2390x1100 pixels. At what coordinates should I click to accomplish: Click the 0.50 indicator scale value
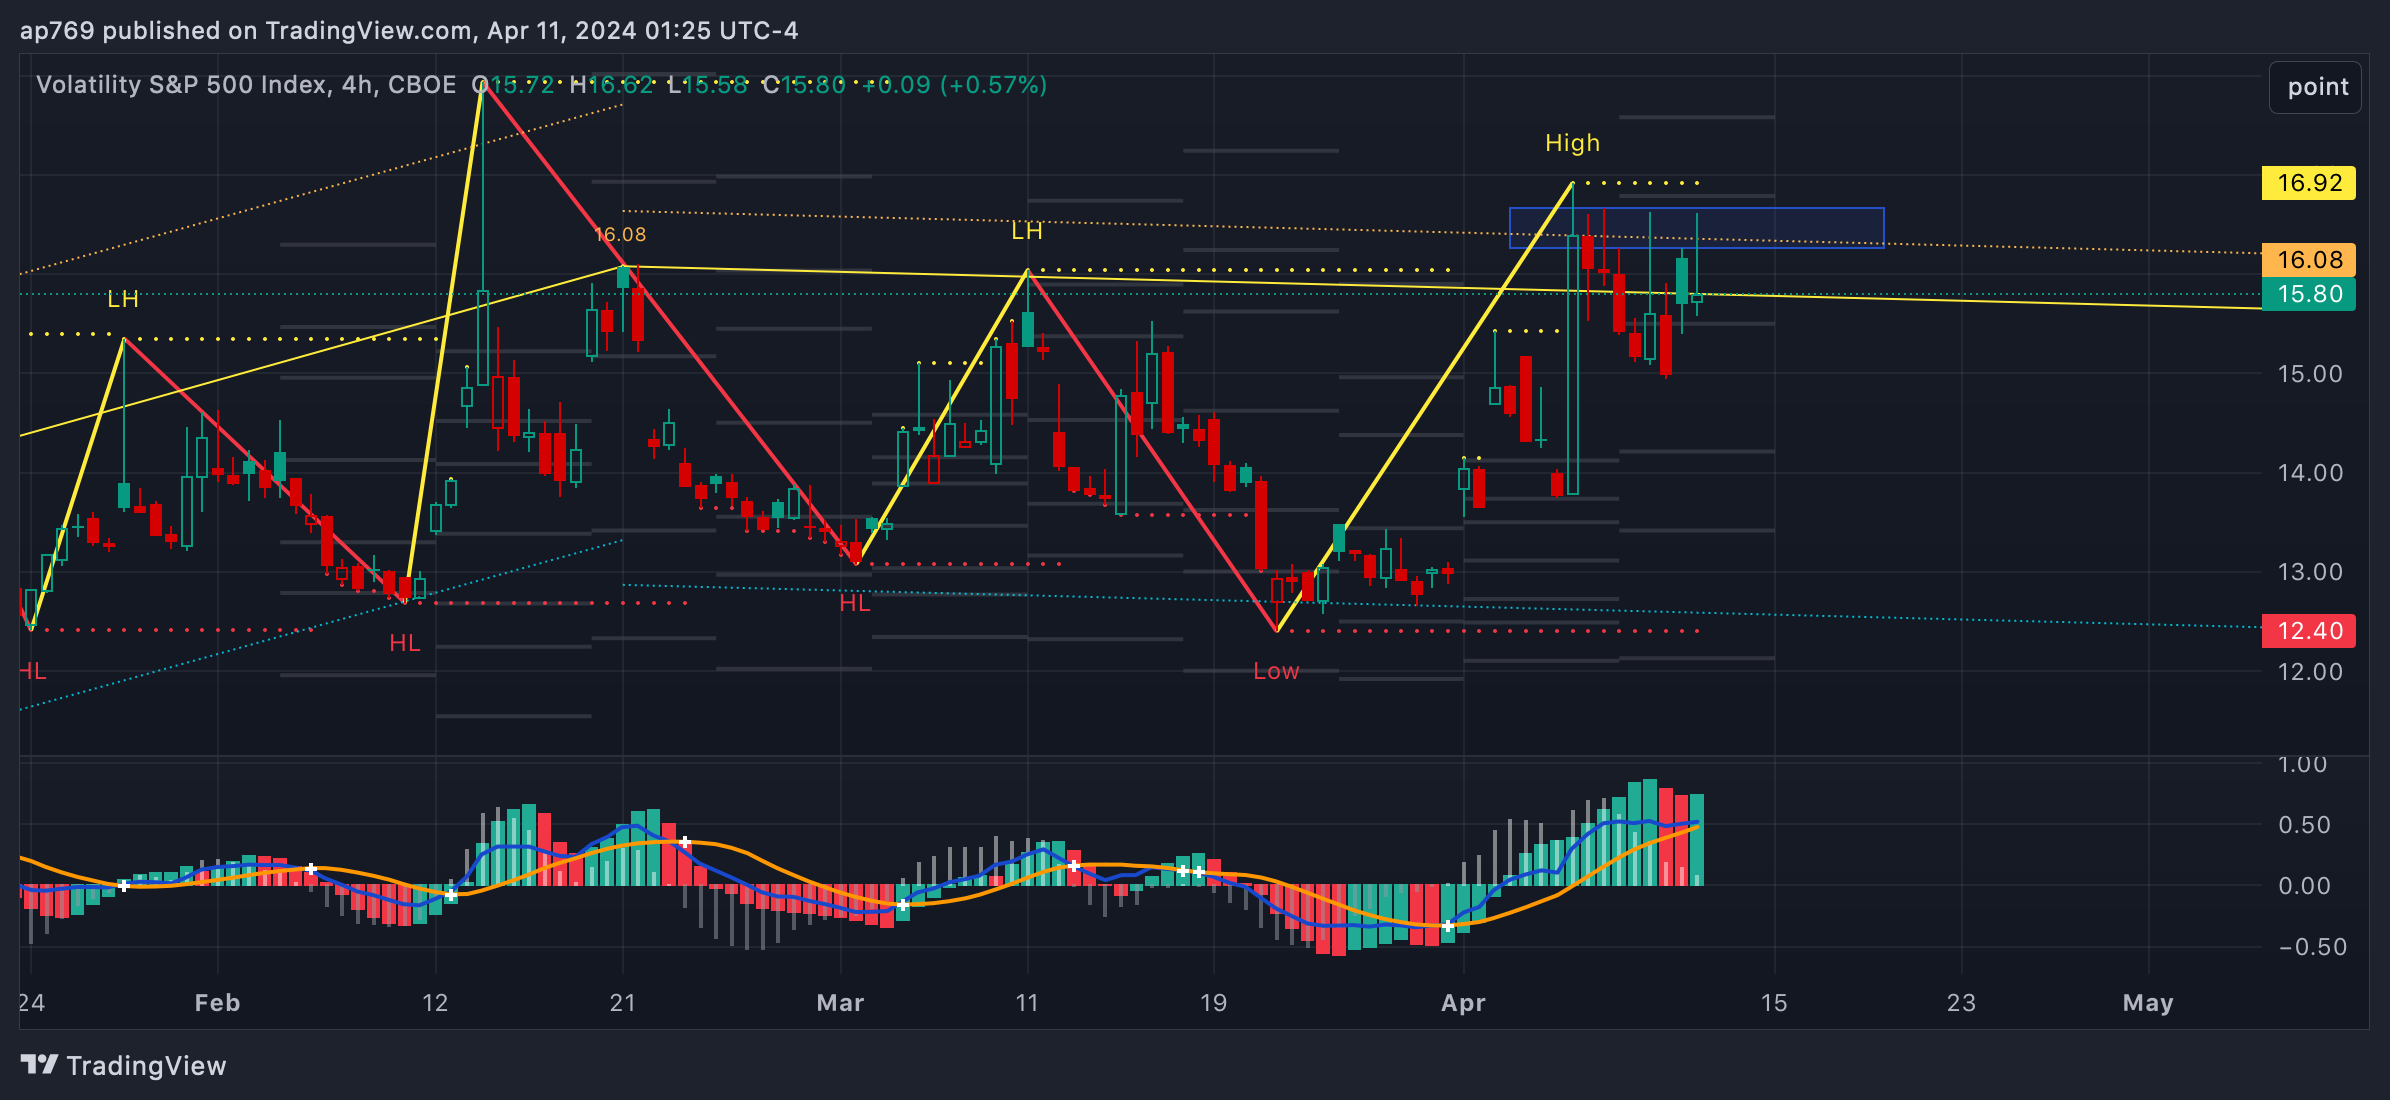[x=2304, y=825]
